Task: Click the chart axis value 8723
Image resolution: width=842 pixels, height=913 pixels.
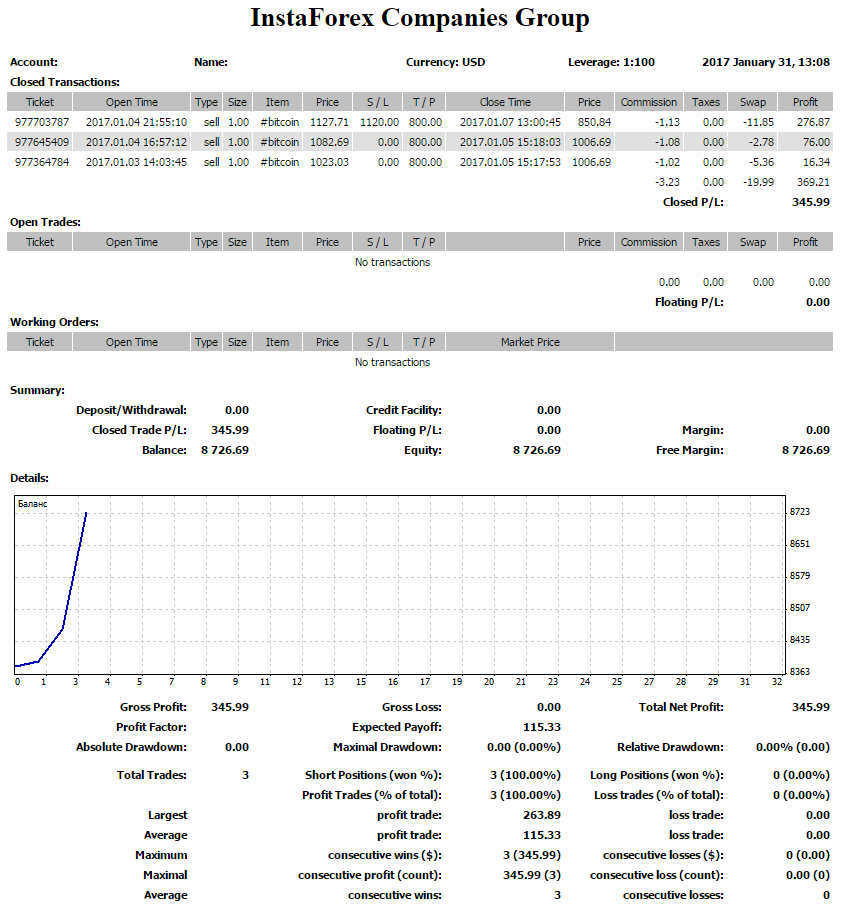Action: point(799,512)
